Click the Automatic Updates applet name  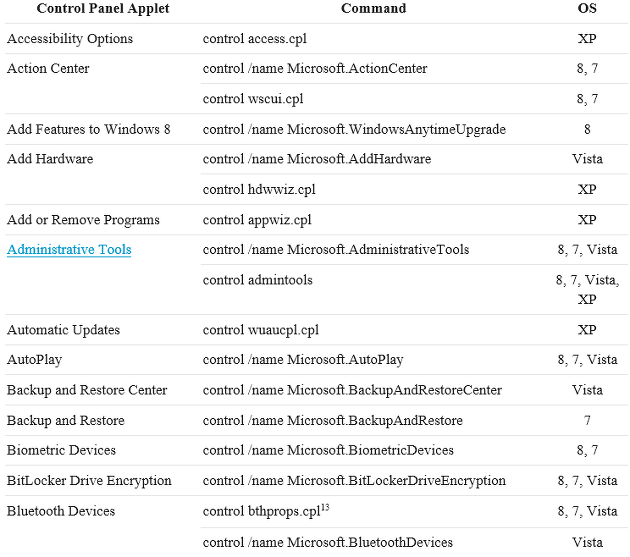point(63,330)
